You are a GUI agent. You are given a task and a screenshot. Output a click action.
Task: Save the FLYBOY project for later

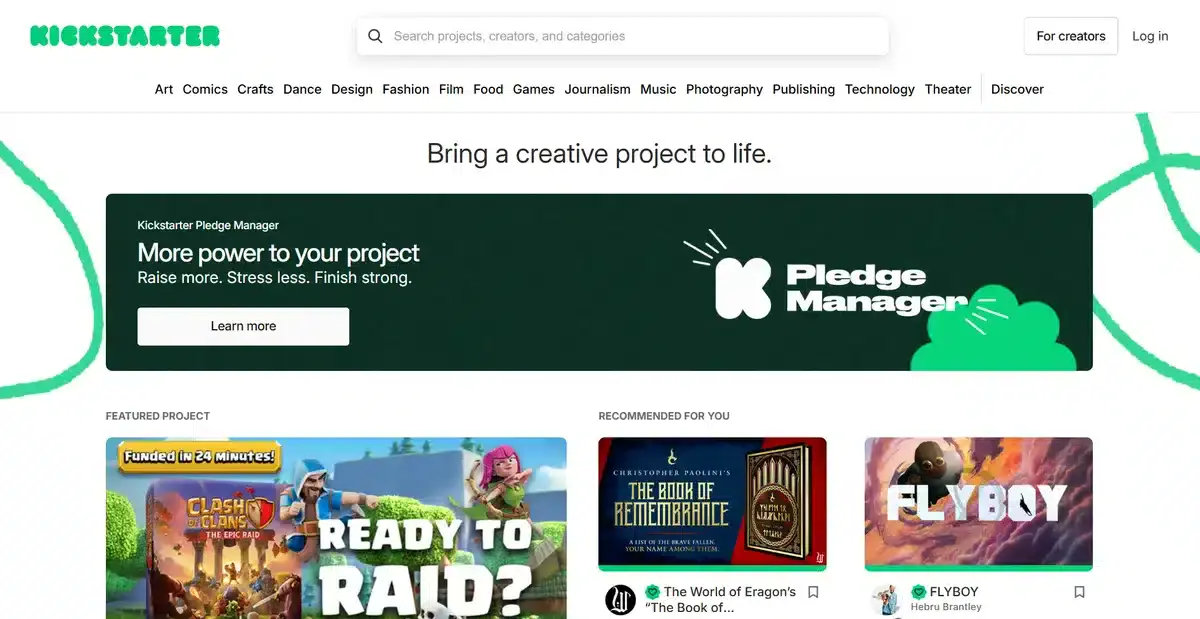(1079, 592)
